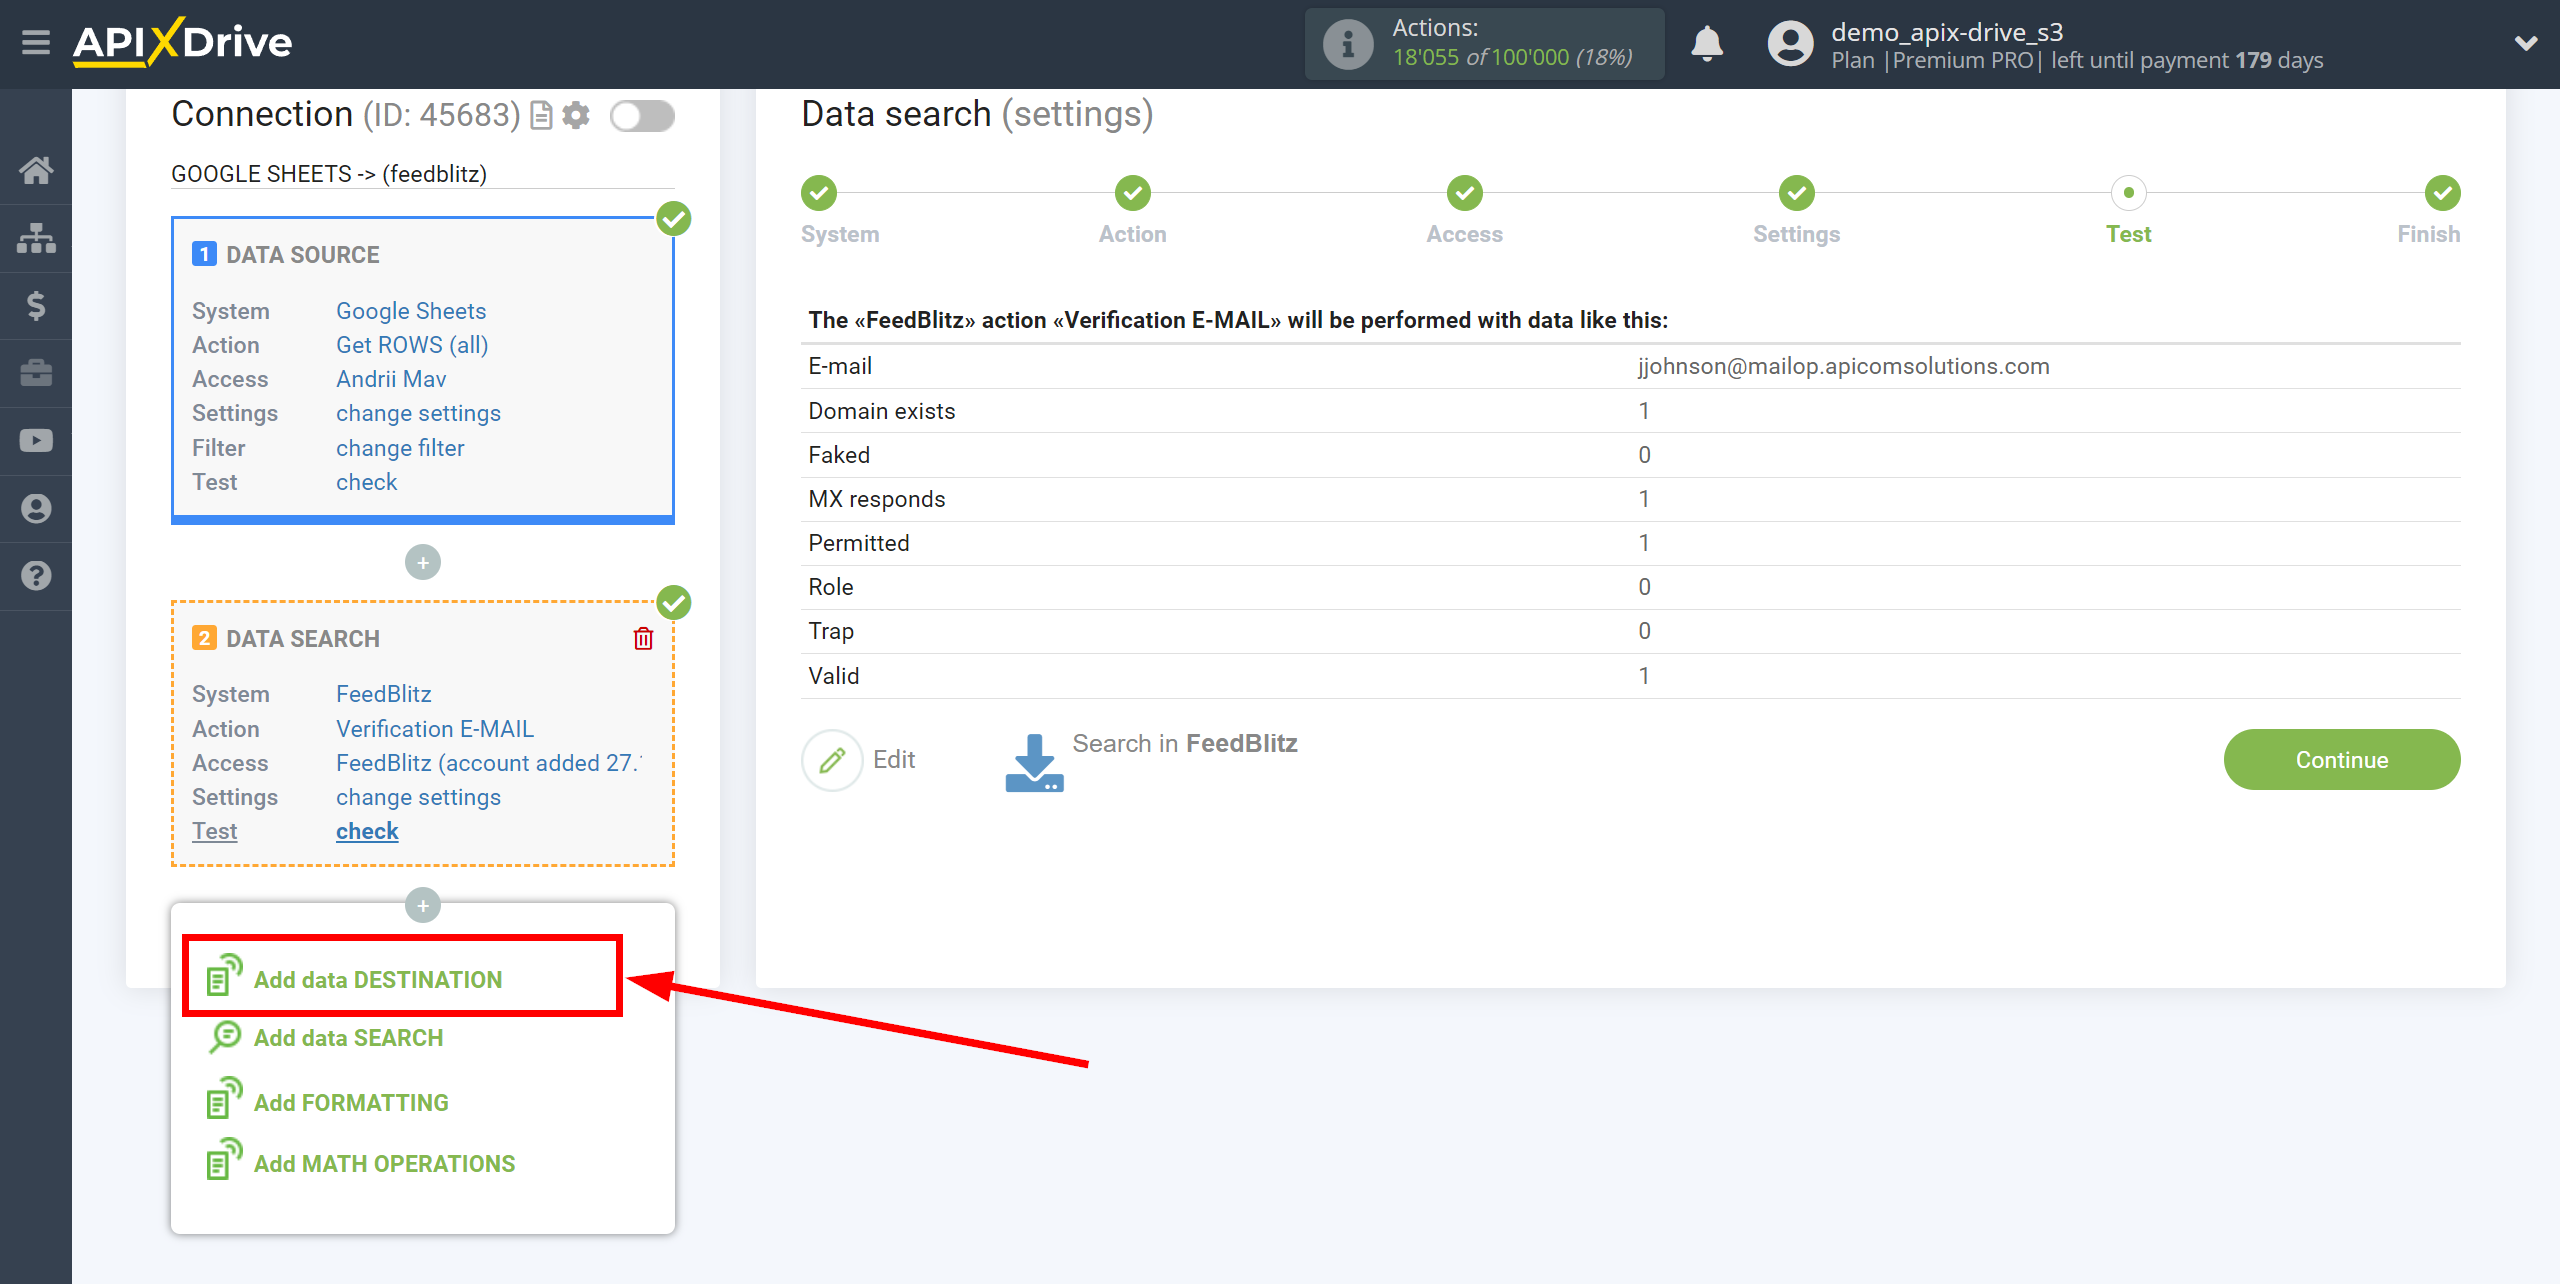Open the profile sidebar icon

click(36, 508)
